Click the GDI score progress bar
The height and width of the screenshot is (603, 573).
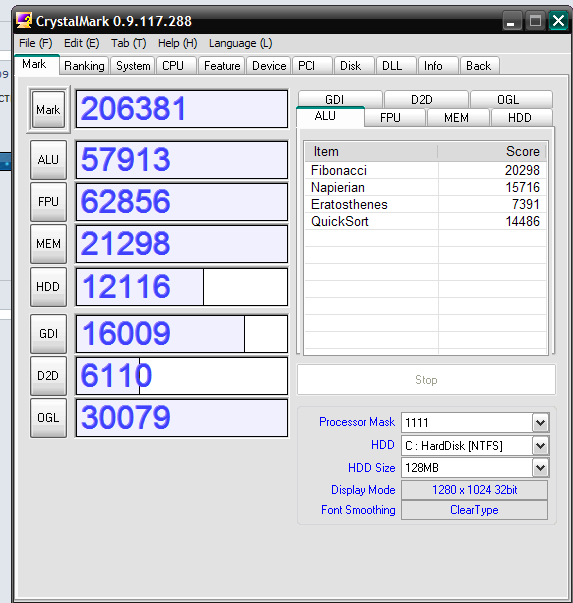pos(182,334)
